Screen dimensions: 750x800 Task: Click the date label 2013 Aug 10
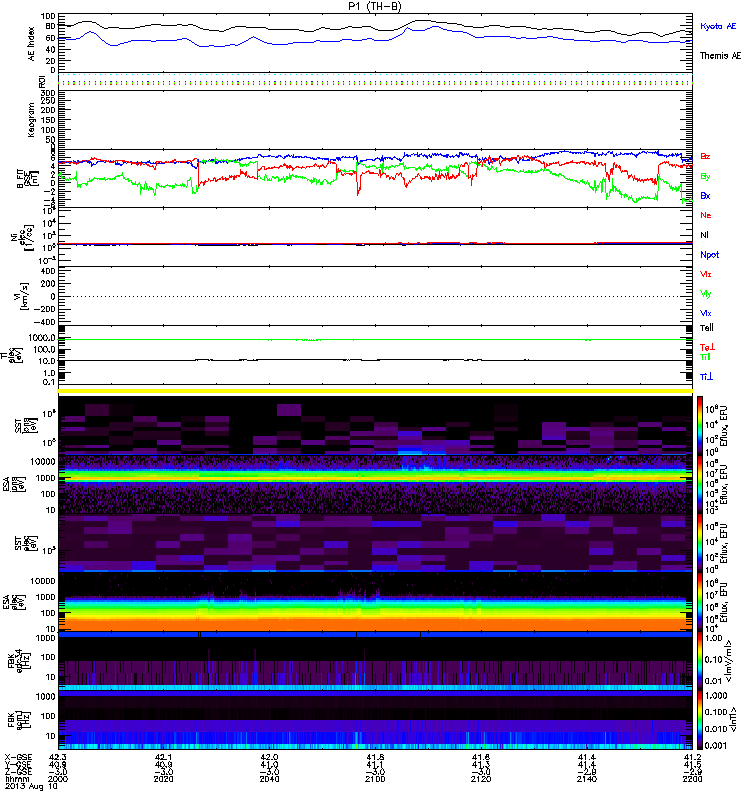[31, 786]
